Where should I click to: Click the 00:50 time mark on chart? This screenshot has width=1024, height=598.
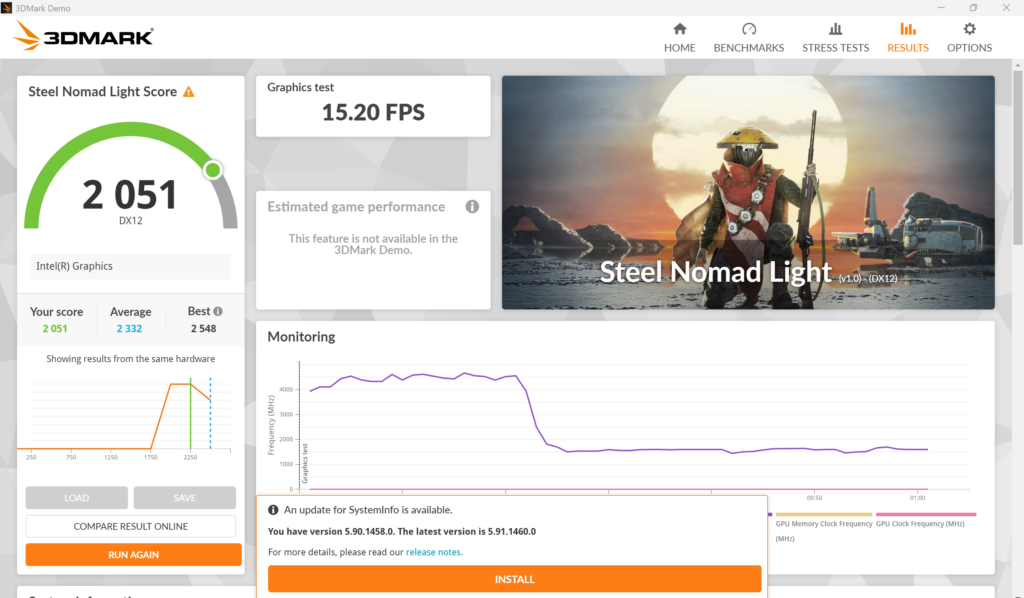click(x=814, y=497)
